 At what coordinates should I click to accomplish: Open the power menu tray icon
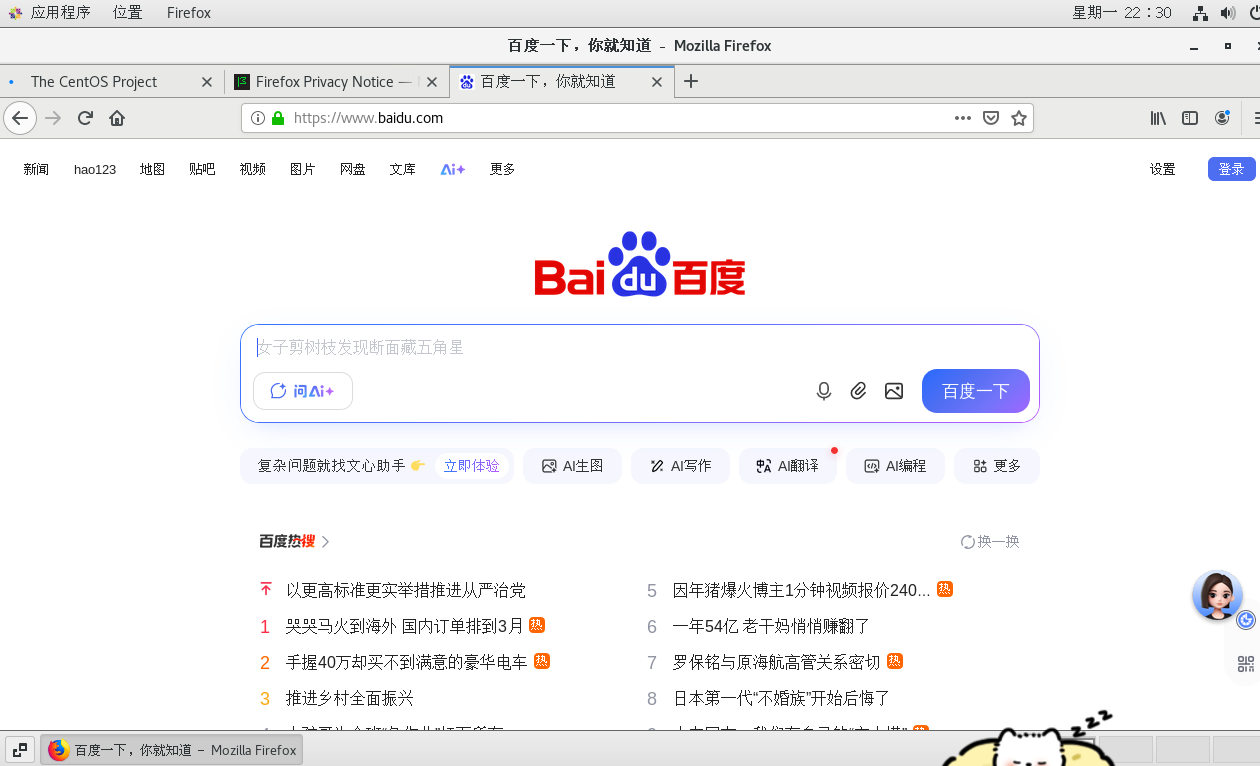(1254, 13)
